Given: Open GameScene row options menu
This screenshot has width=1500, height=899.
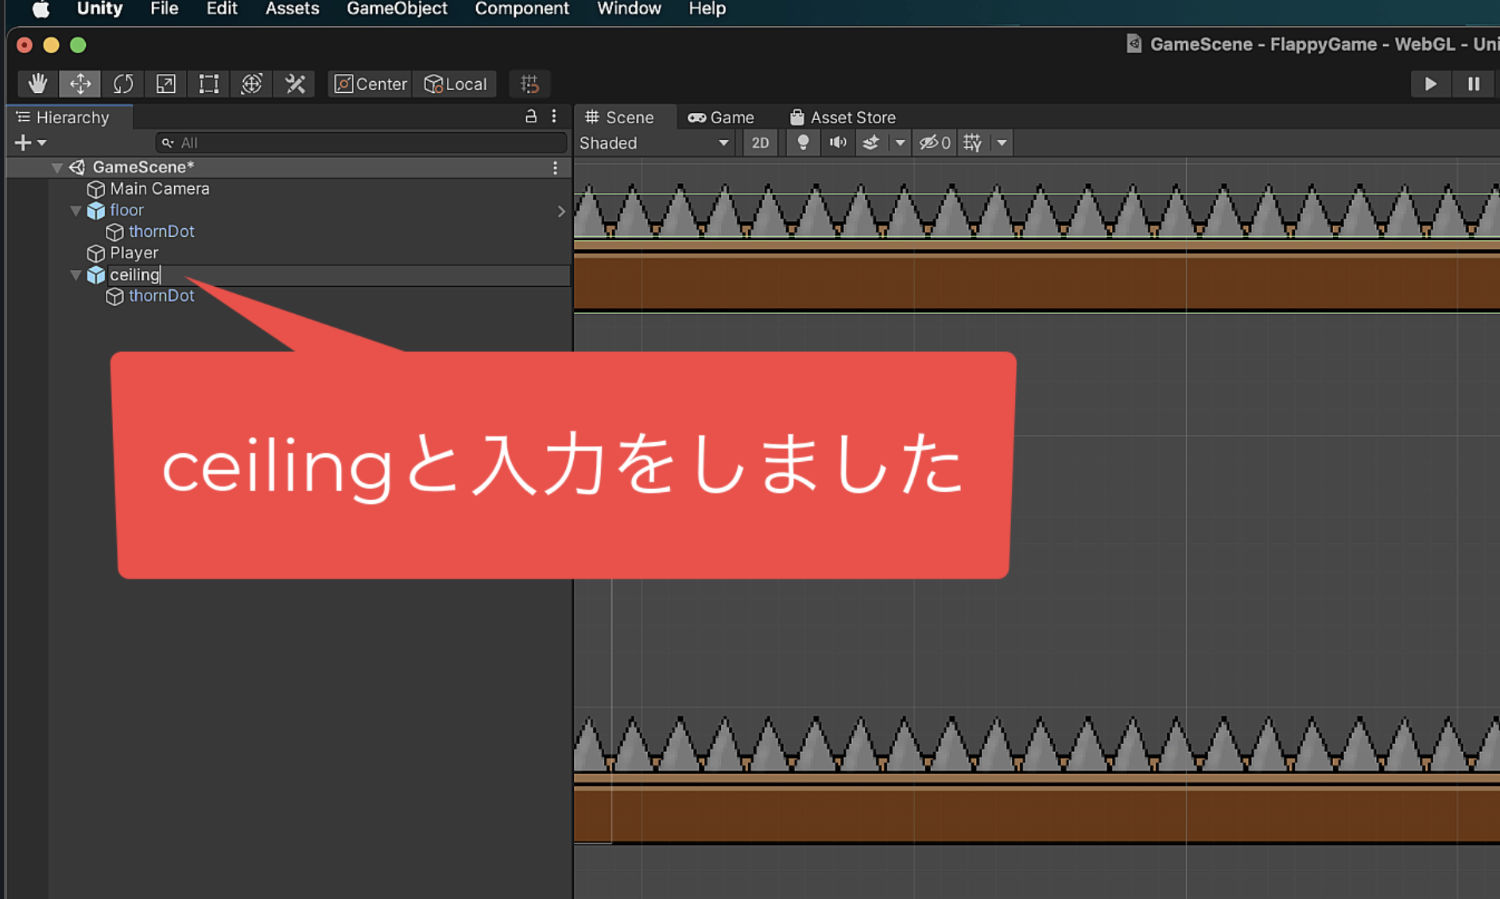Looking at the screenshot, I should (555, 168).
